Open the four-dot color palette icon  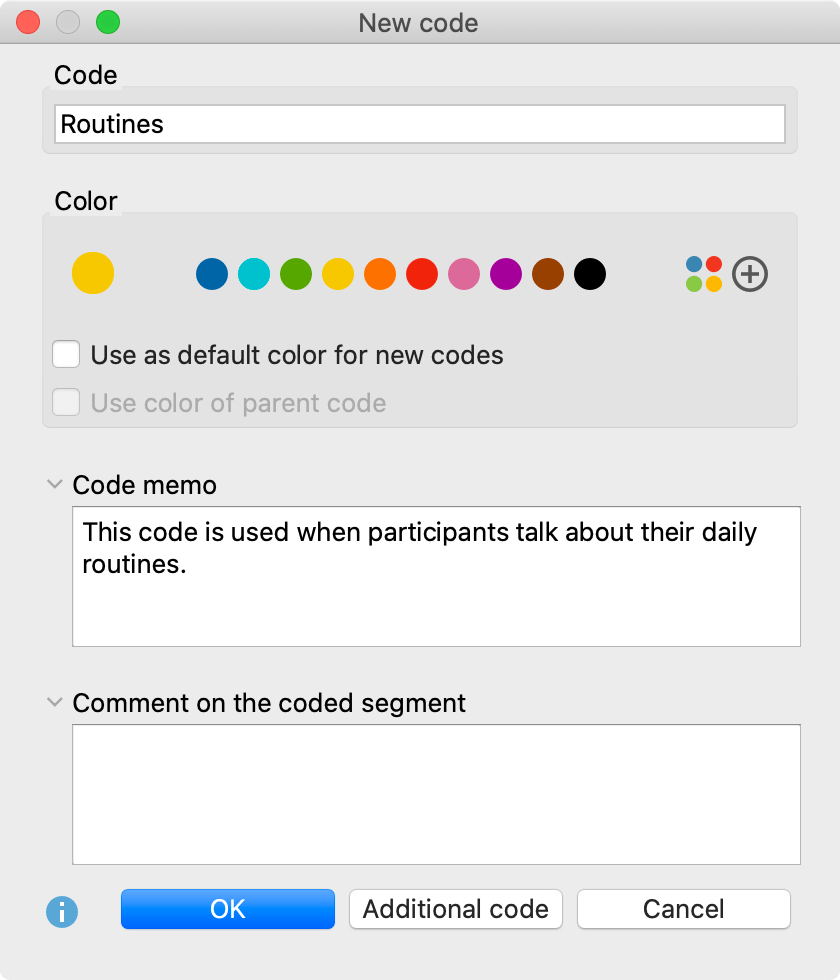[x=704, y=274]
